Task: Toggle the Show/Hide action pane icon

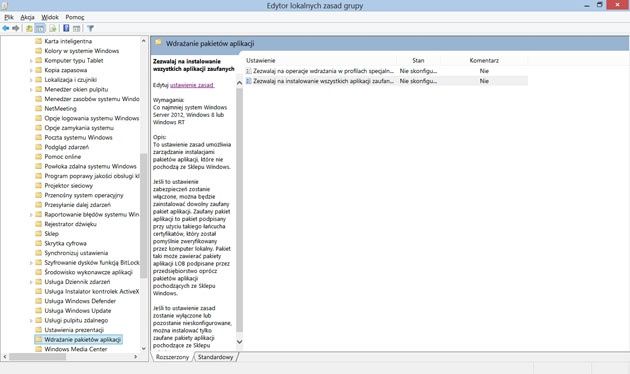Action: (x=76, y=28)
